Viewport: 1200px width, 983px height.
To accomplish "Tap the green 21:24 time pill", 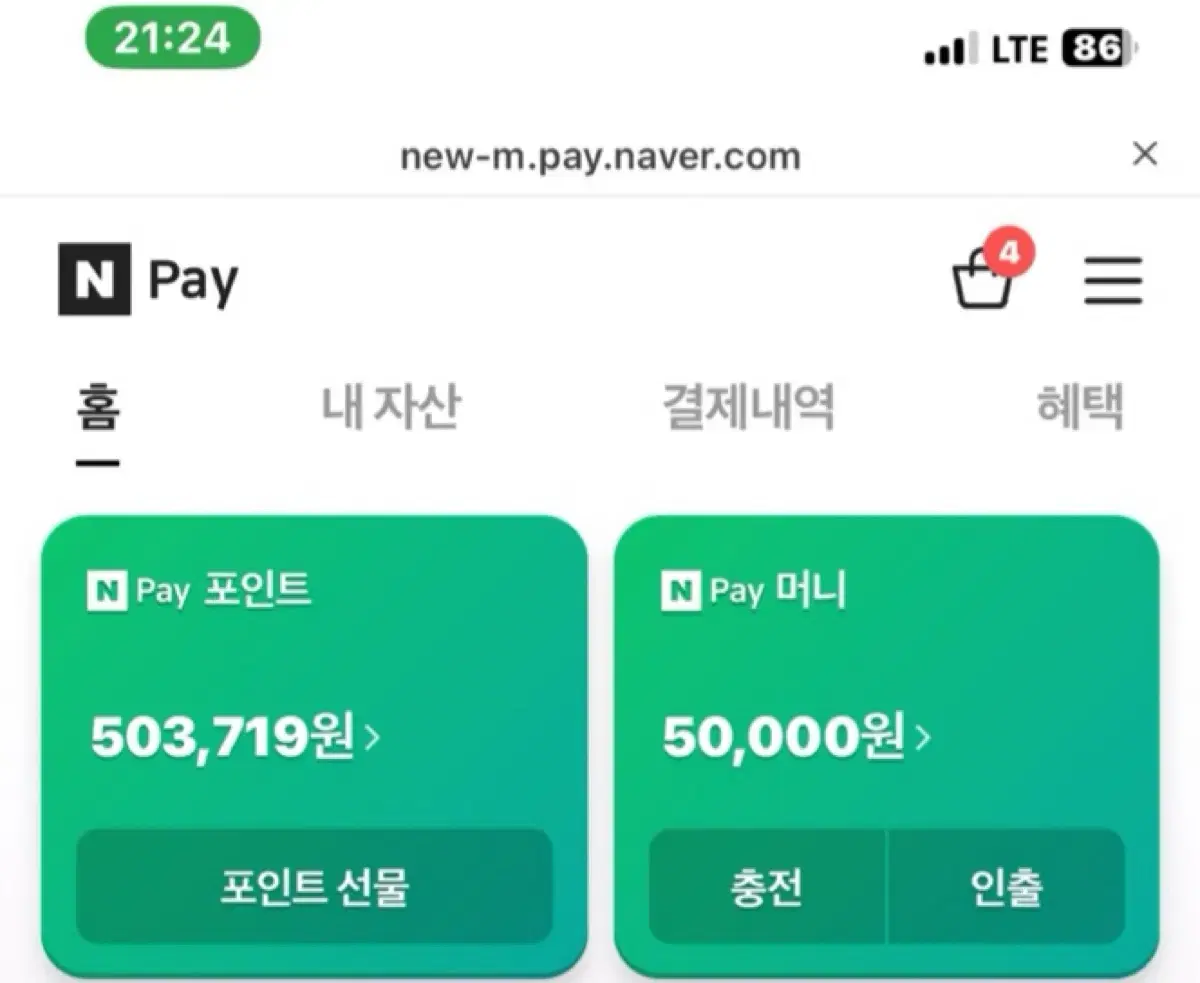I will click(173, 40).
